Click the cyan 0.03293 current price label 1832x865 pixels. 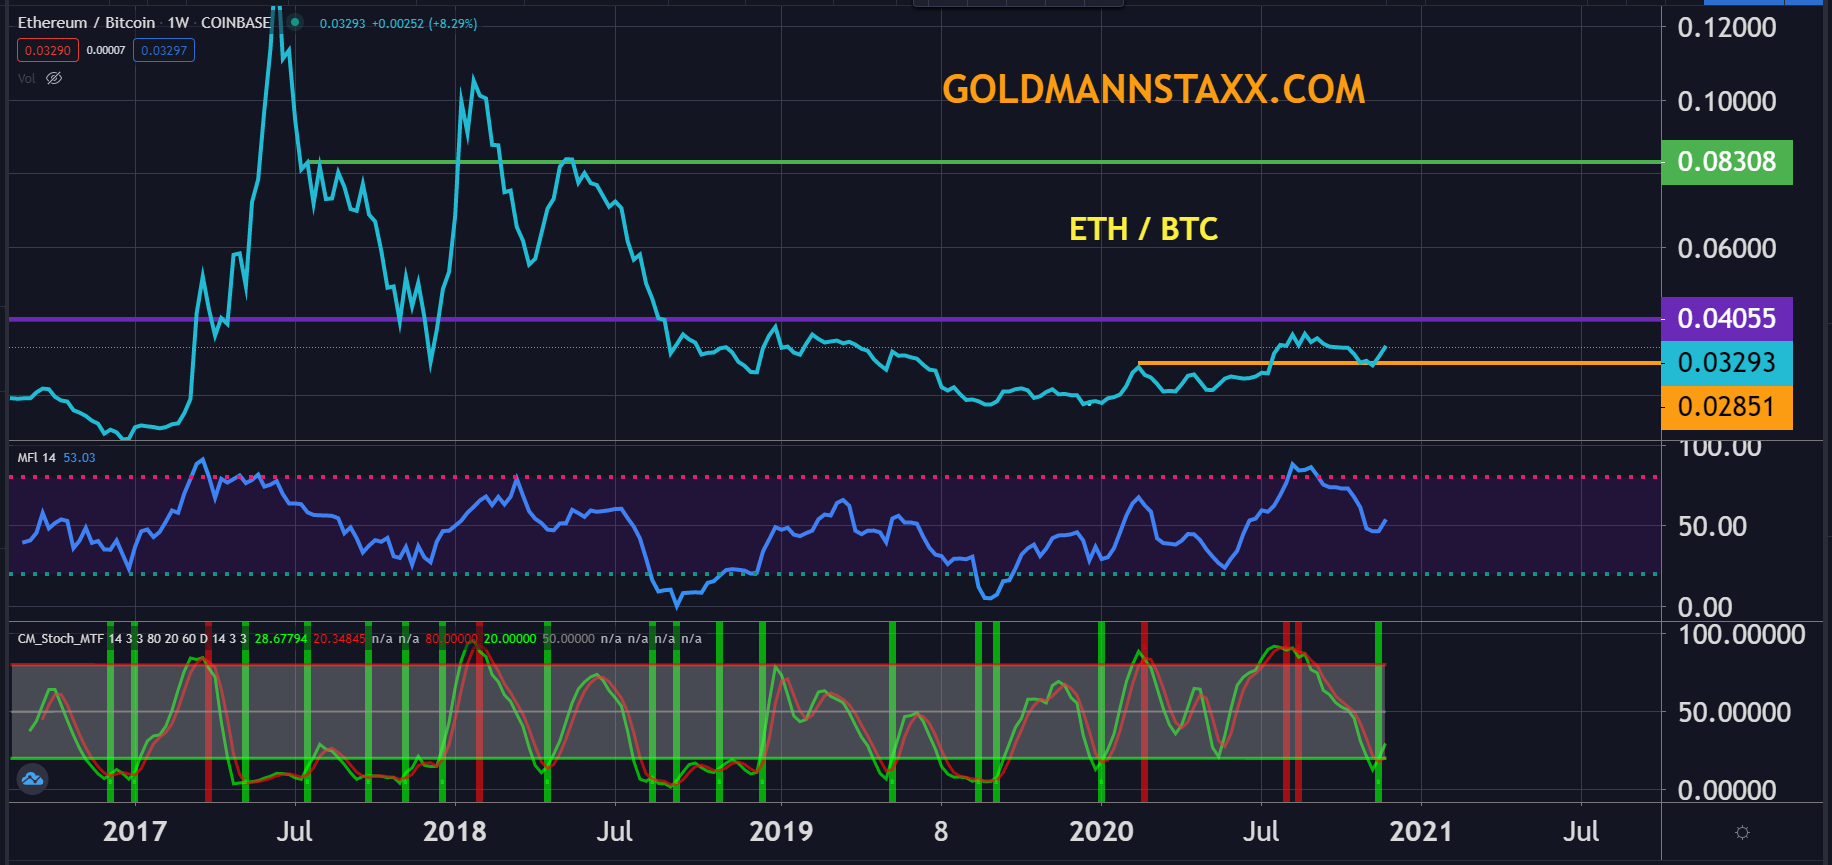pyautogui.click(x=1726, y=362)
